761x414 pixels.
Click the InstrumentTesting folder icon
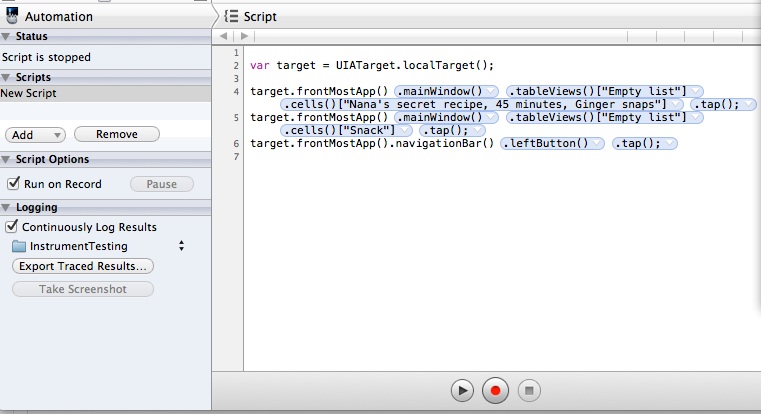pos(18,246)
